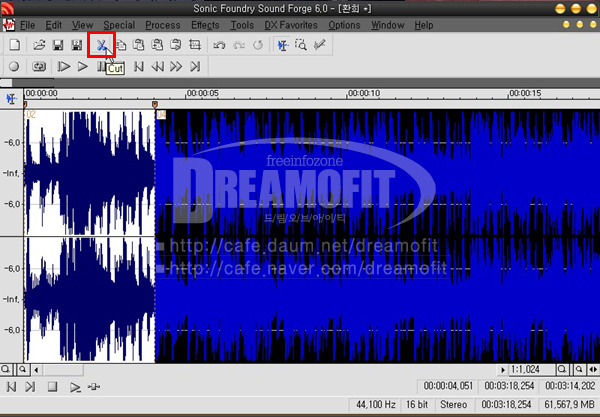This screenshot has height=417, width=600.
Task: Click the Sound Forge title bar icon
Action: [7, 8]
